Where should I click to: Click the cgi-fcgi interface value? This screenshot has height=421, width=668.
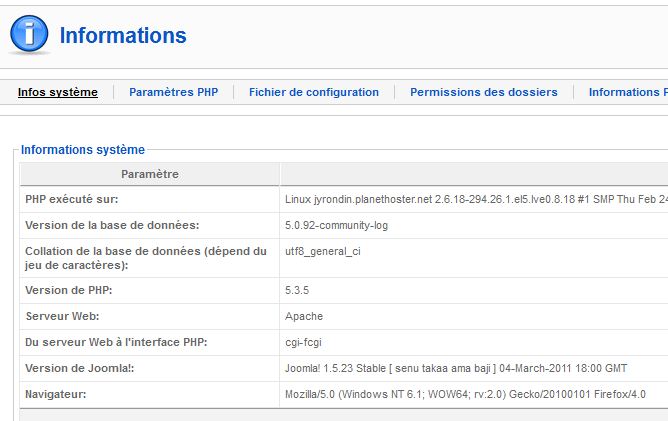click(x=305, y=342)
